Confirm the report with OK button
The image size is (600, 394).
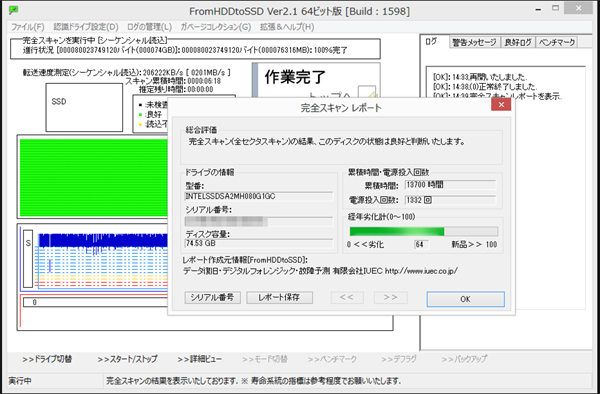coord(466,299)
